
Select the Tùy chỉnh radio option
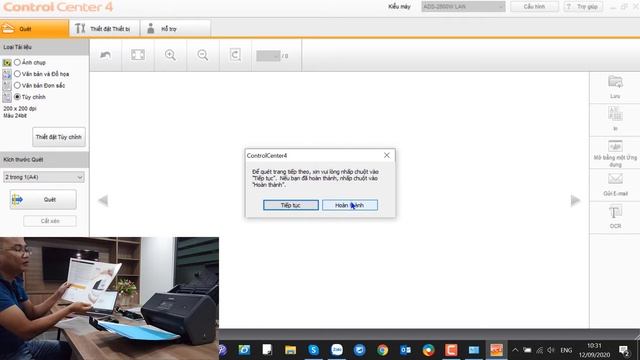coord(17,97)
